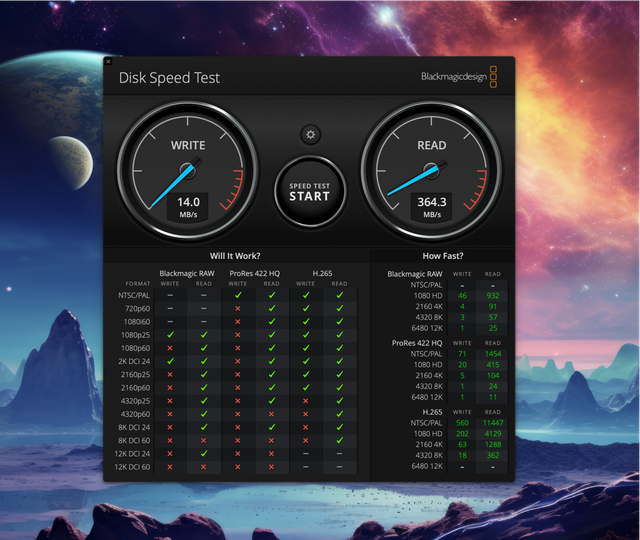The width and height of the screenshot is (640, 540).
Task: Click dash for 12K DCI 24 H.265 write
Action: point(305,454)
